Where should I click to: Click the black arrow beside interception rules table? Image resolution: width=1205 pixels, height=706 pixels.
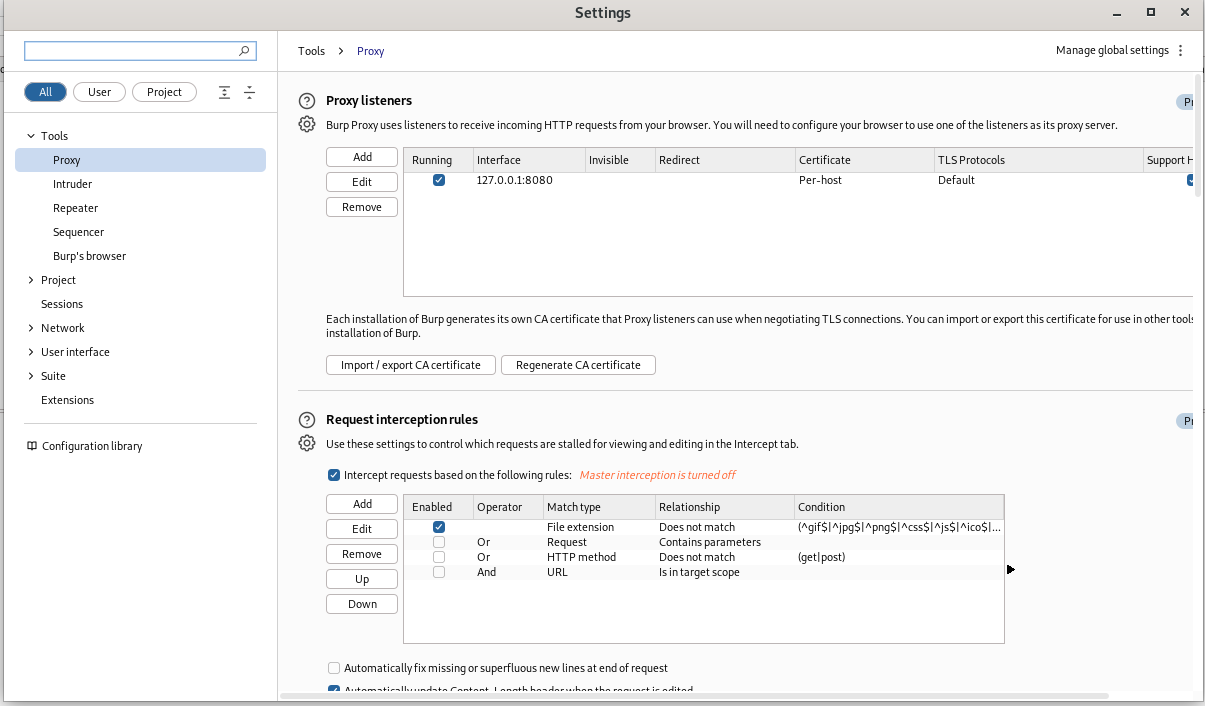(x=1011, y=569)
